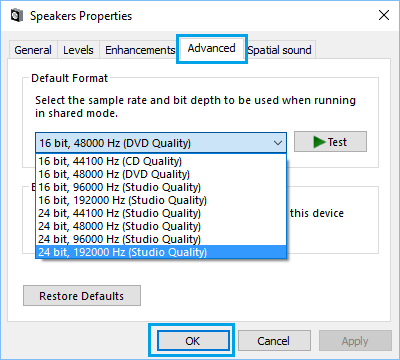Image resolution: width=400 pixels, height=360 pixels.
Task: Click the speaker icon in title bar
Action: 17,16
